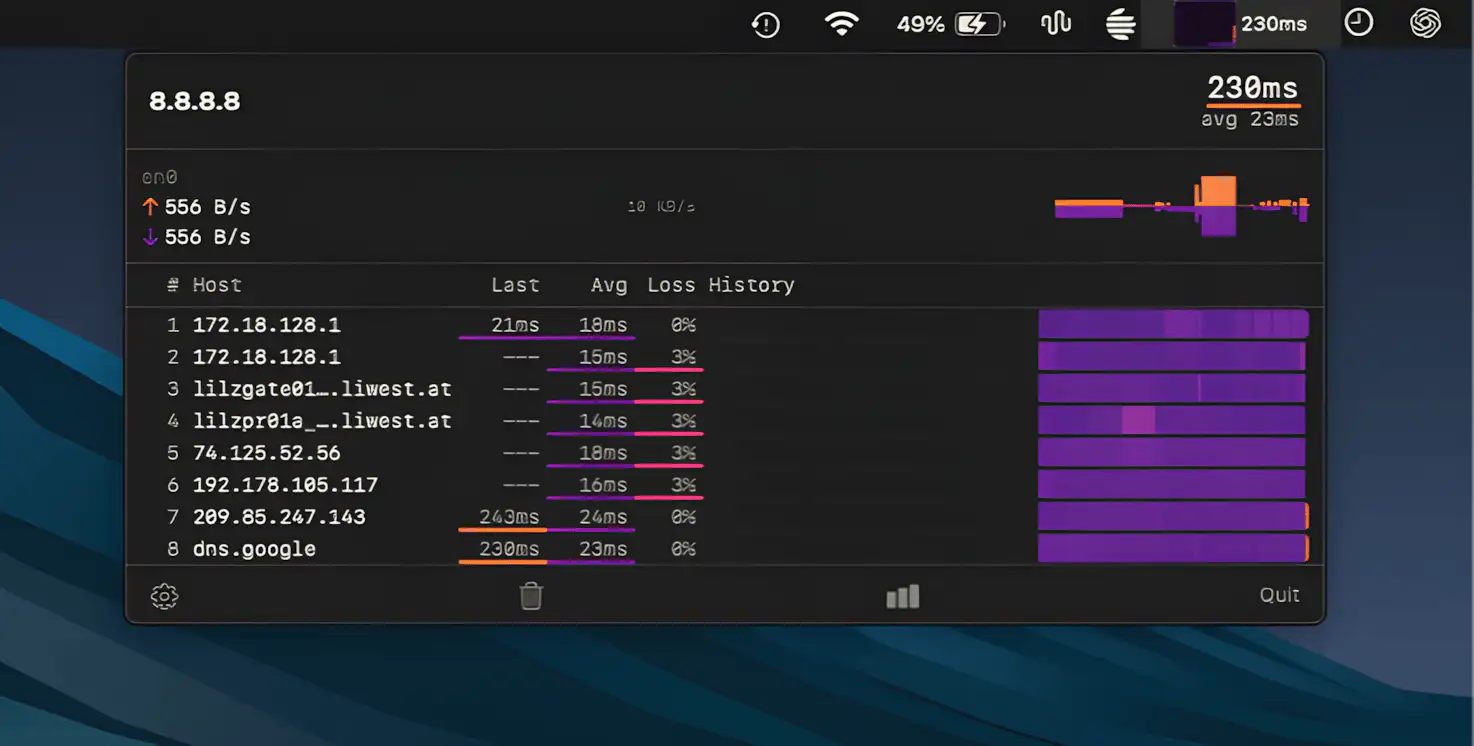Click the Loss column header
1474x746 pixels.
pyautogui.click(x=670, y=285)
